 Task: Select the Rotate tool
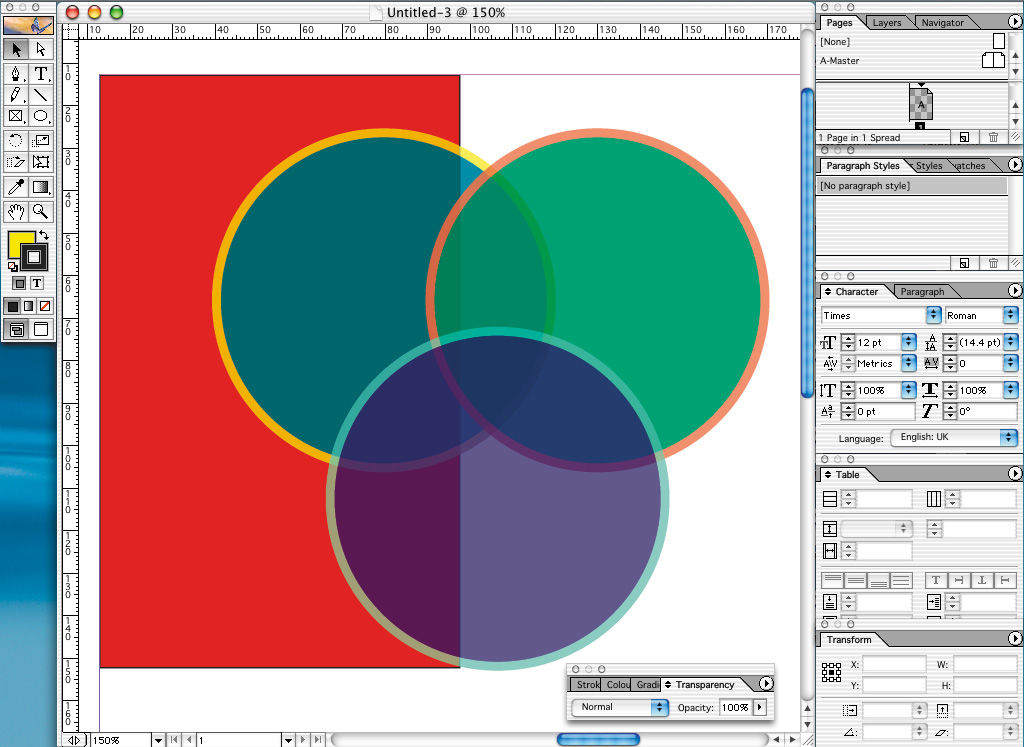click(x=15, y=140)
